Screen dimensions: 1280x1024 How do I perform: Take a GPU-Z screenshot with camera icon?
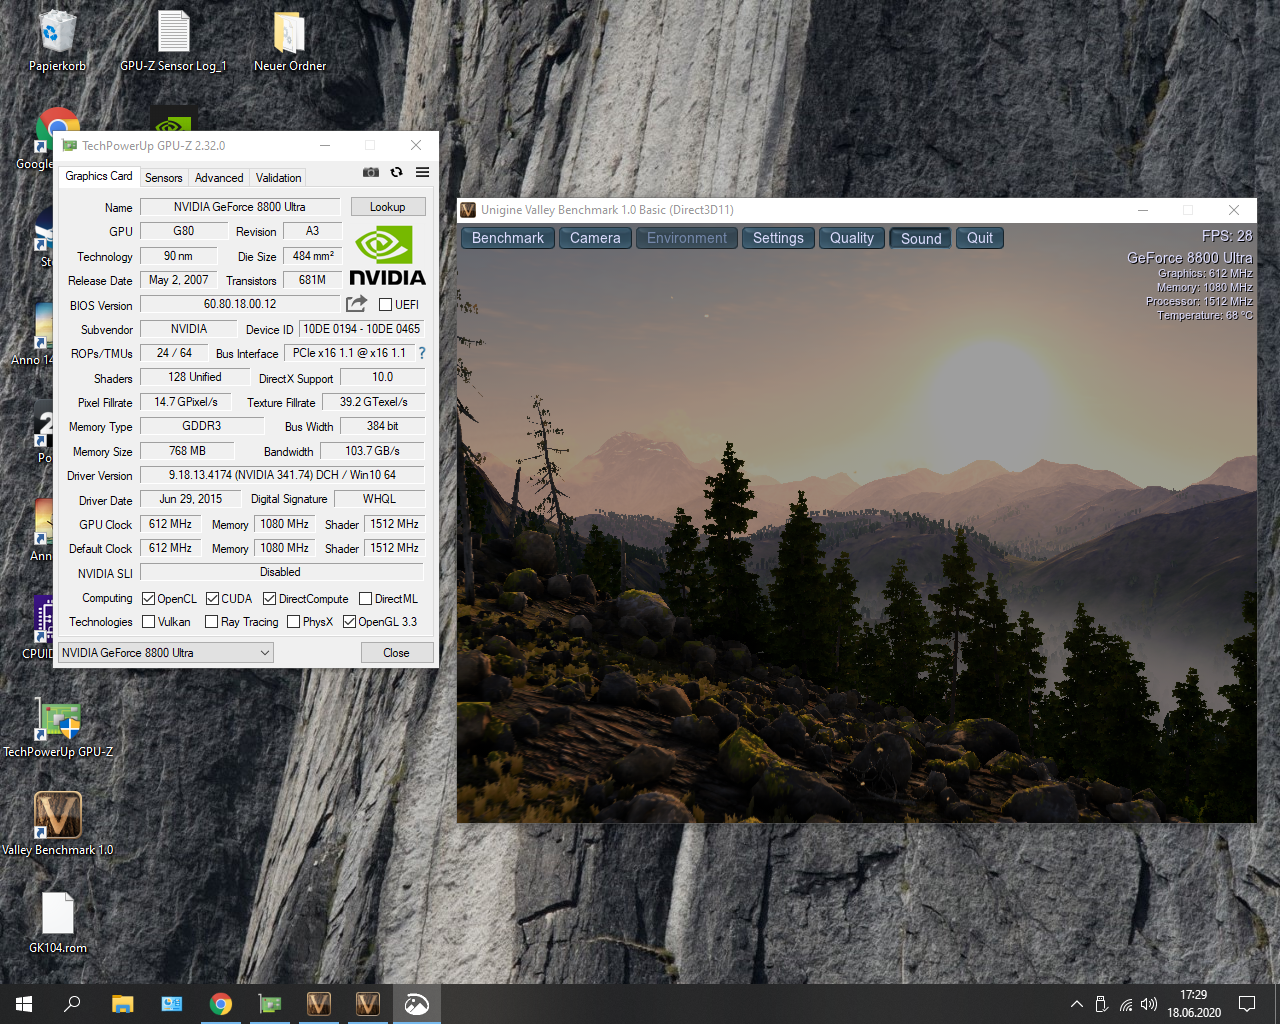tap(371, 172)
